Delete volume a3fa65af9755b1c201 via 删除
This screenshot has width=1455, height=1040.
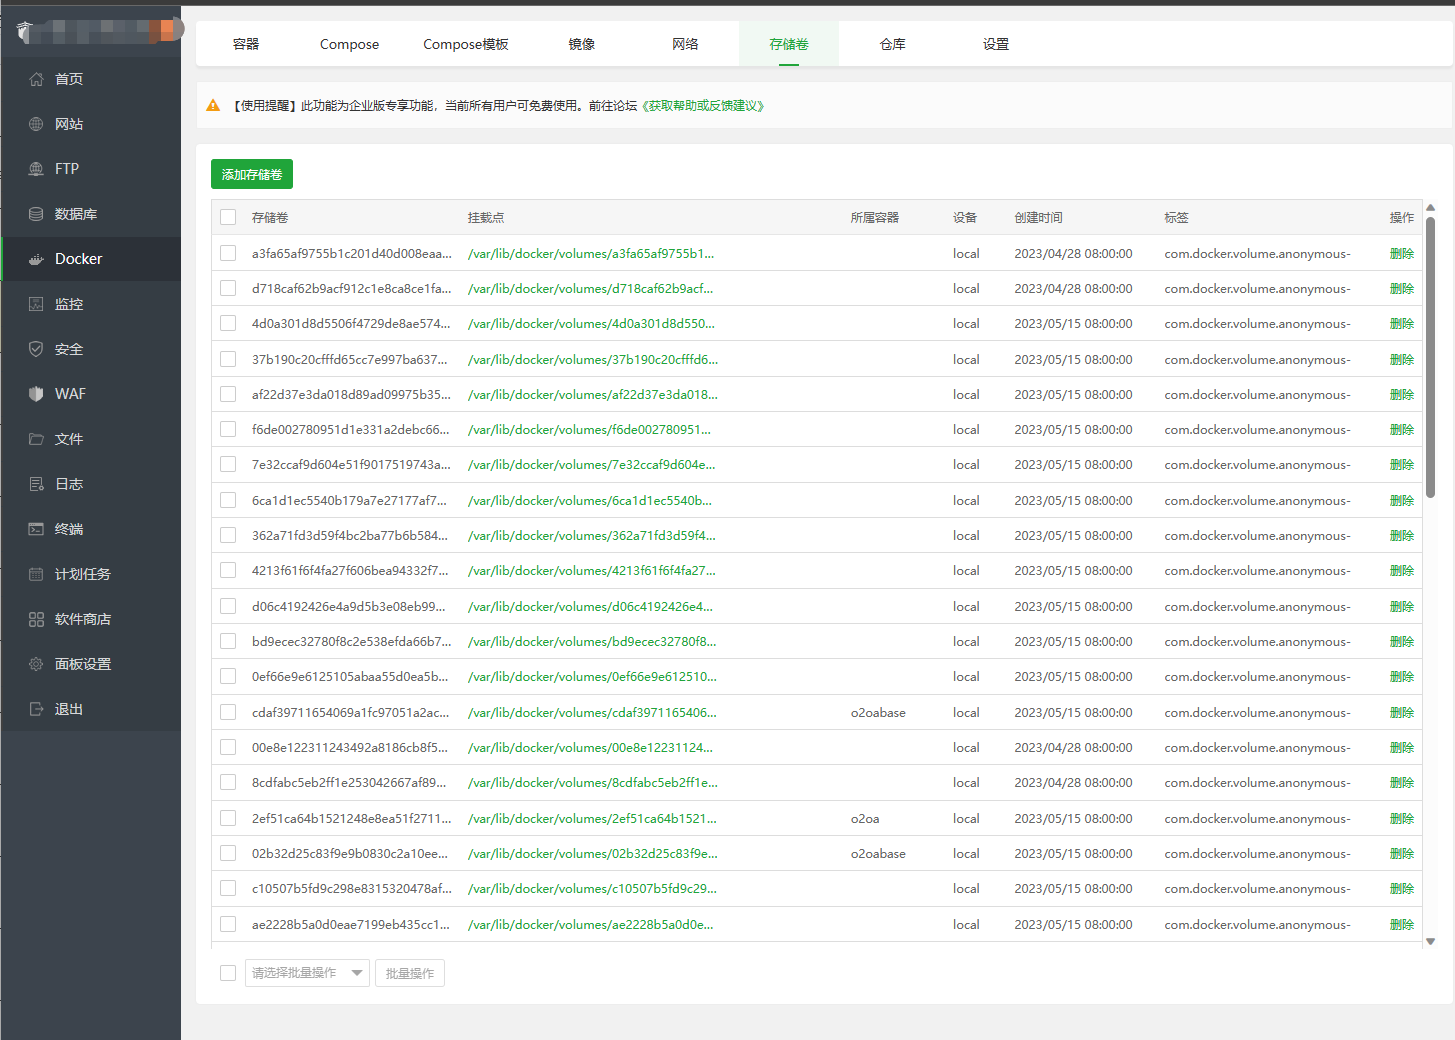1402,253
